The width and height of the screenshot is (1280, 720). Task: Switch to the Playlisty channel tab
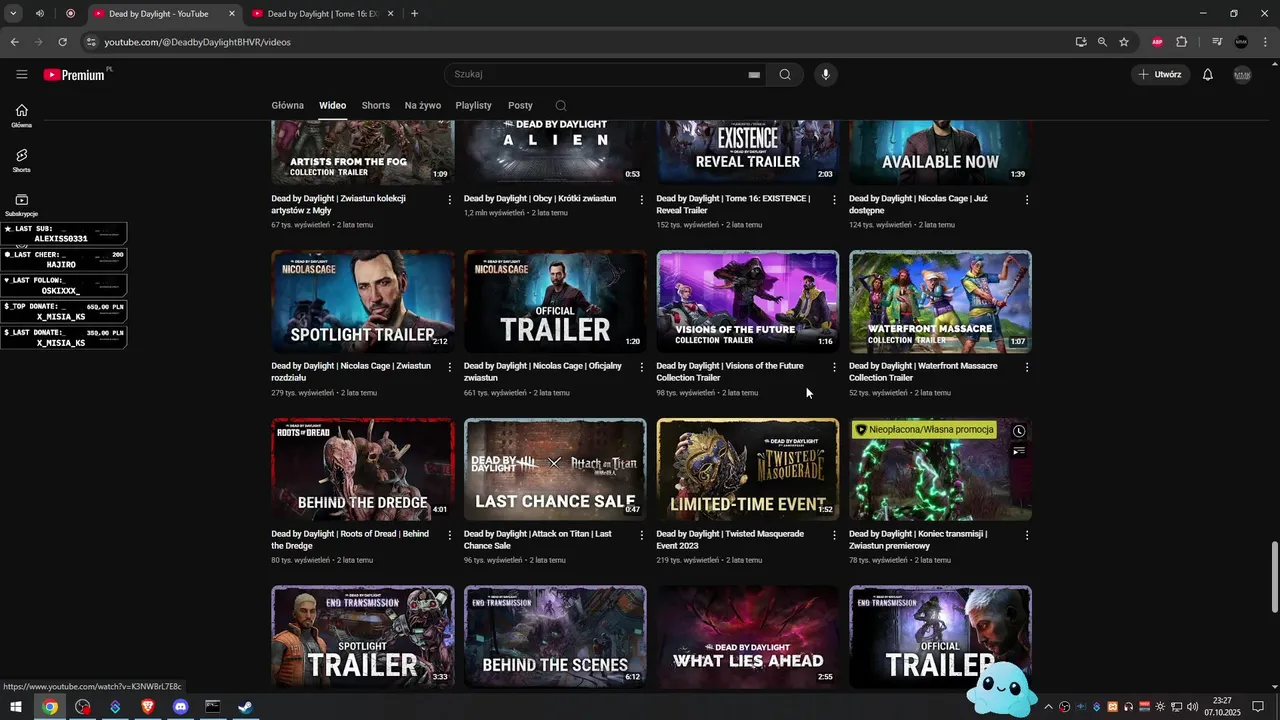(473, 105)
